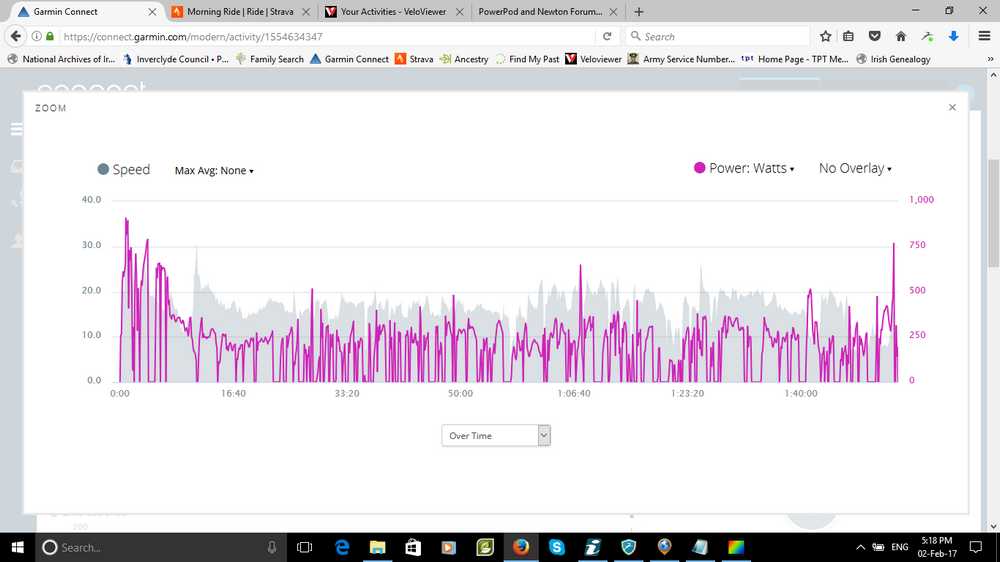Click the browser Search box
This screenshot has width=1000, height=562.
click(717, 36)
